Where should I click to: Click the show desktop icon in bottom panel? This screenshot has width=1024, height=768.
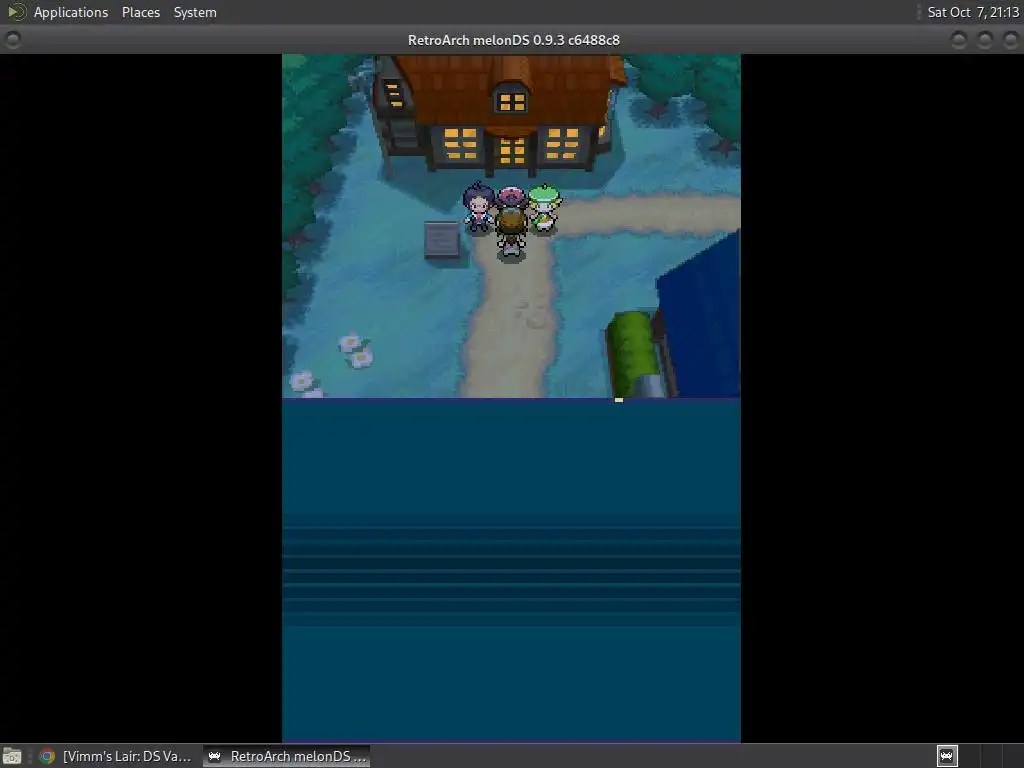pyautogui.click(x=12, y=756)
